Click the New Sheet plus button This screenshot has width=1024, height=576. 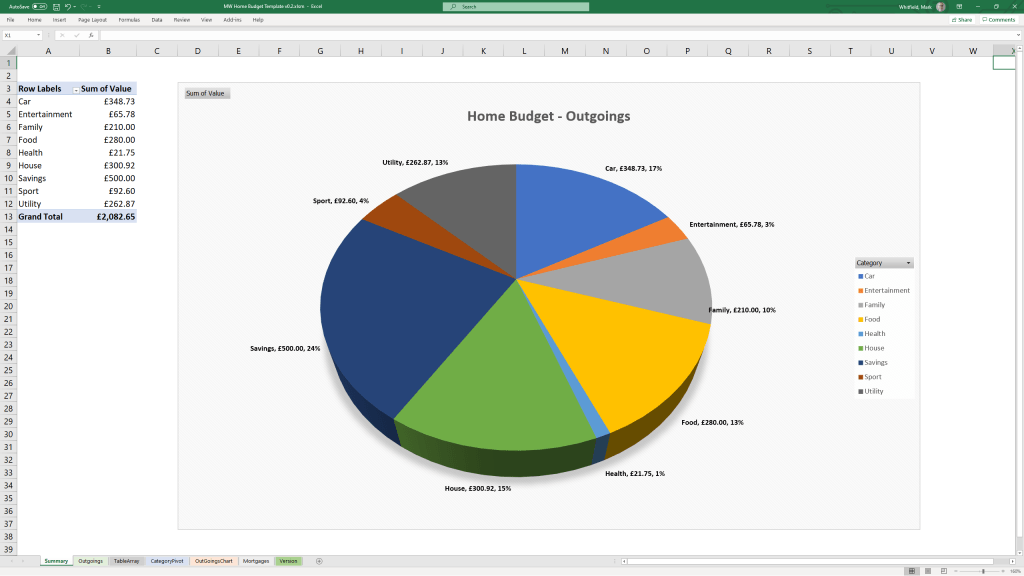pos(319,561)
